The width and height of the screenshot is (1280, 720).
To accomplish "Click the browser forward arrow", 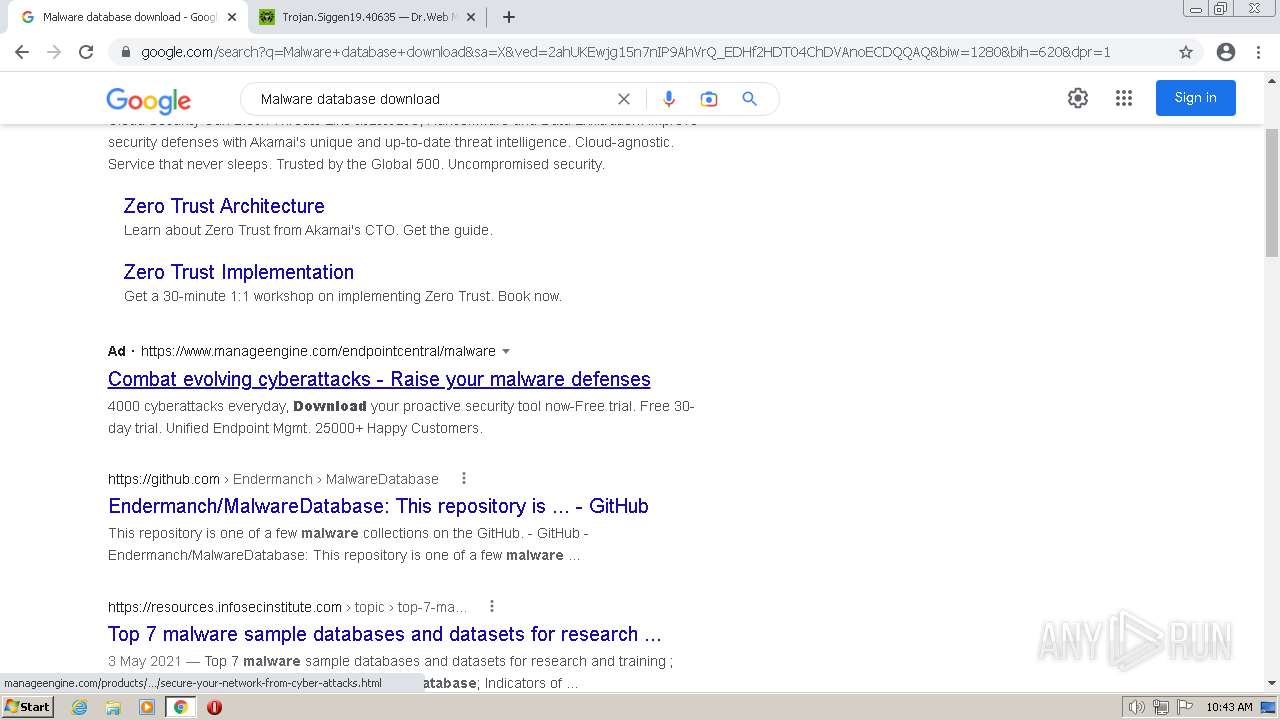I will click(54, 52).
